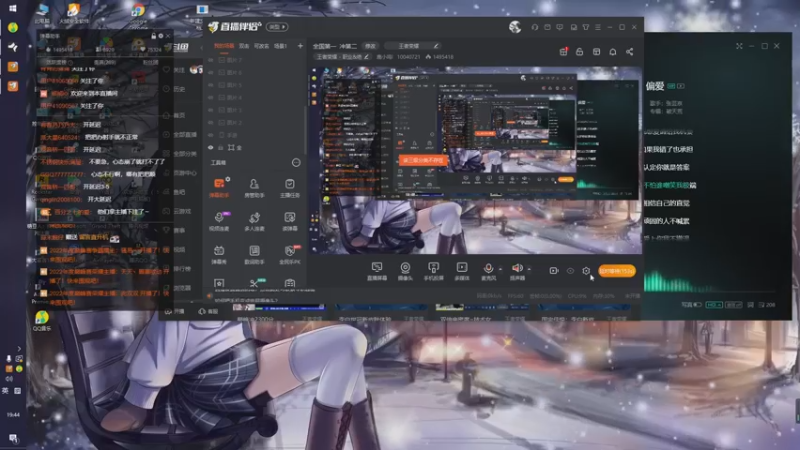Open the mail icon in streaming title bar

(547, 27)
